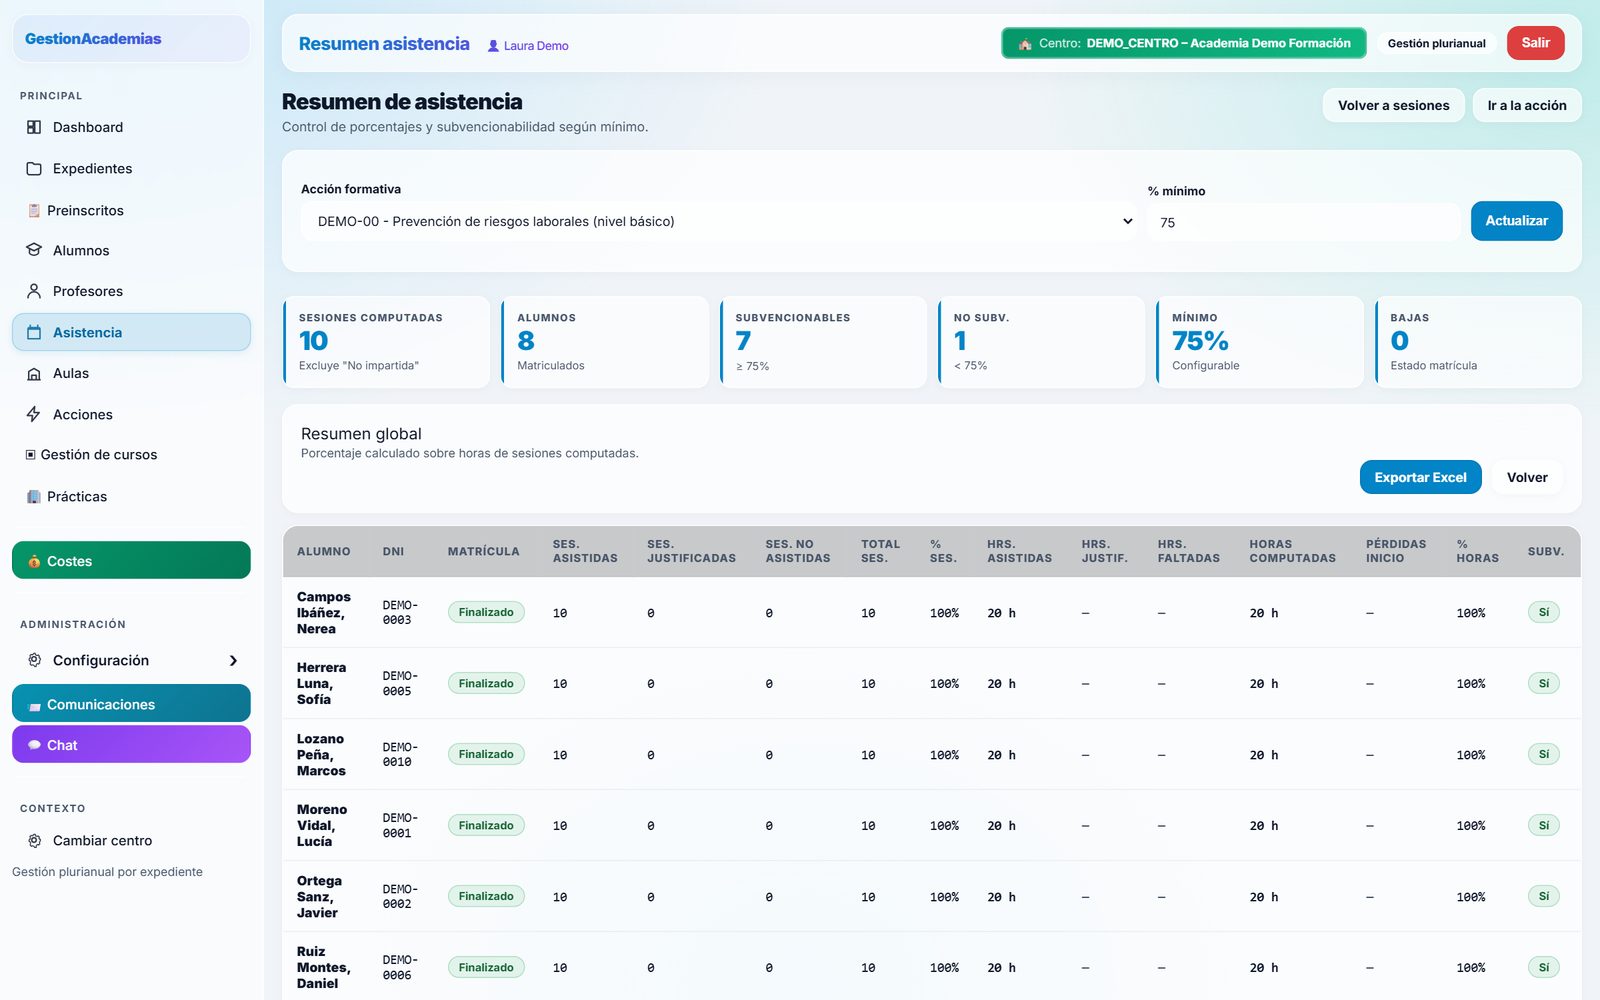1600x1000 pixels.
Task: Click the ALUMNO column header
Action: point(323,551)
